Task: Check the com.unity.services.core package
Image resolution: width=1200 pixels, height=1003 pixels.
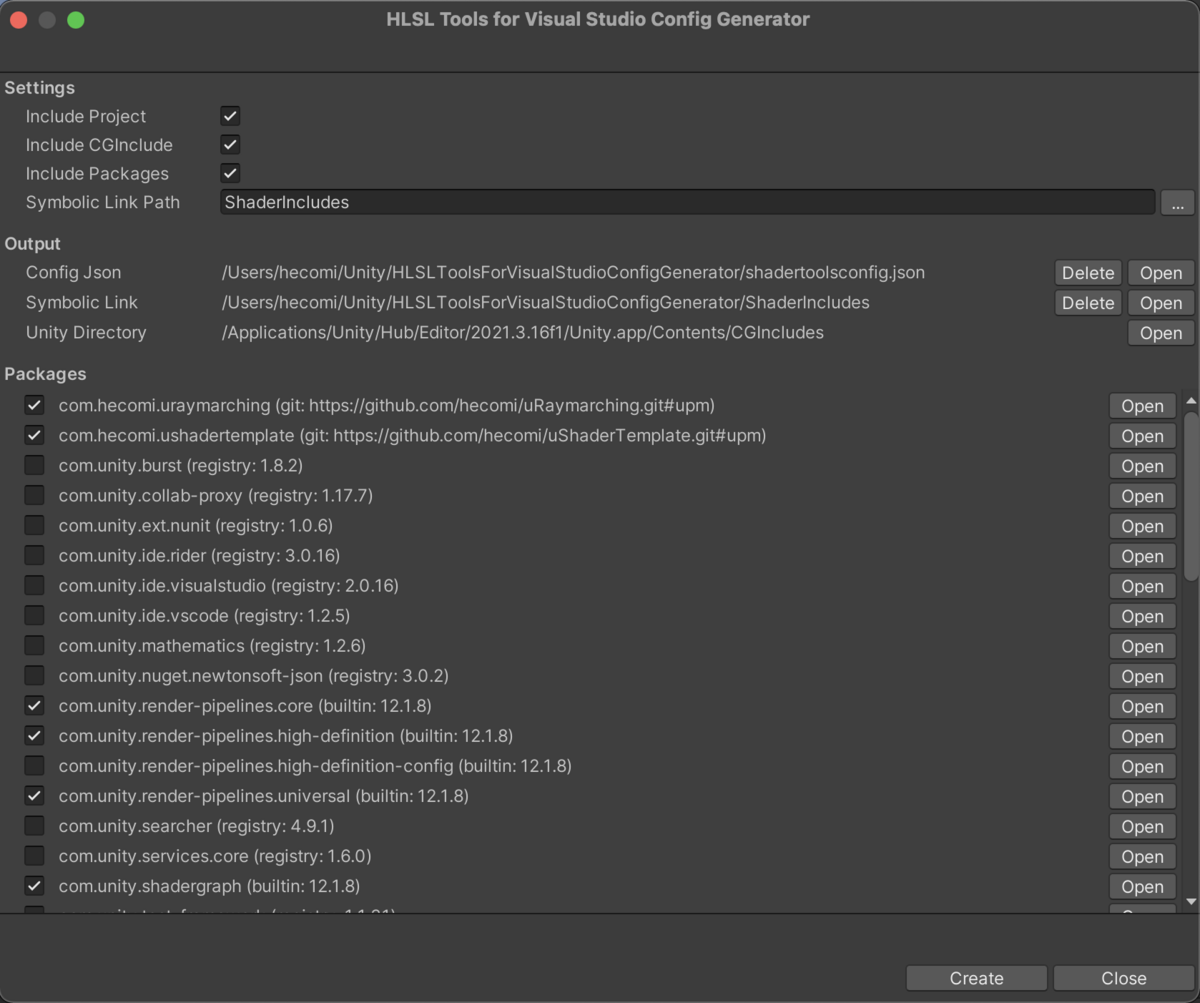Action: (35, 855)
